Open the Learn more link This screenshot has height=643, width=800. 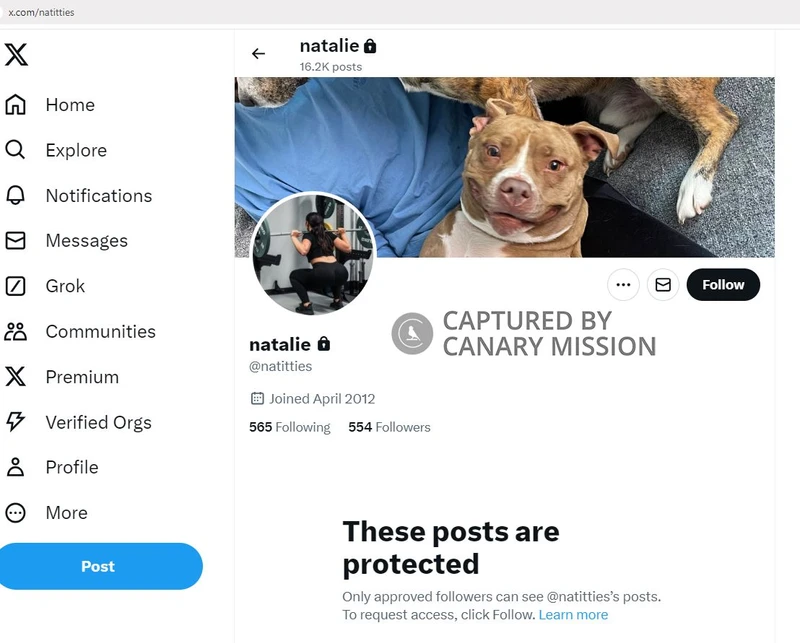click(573, 615)
